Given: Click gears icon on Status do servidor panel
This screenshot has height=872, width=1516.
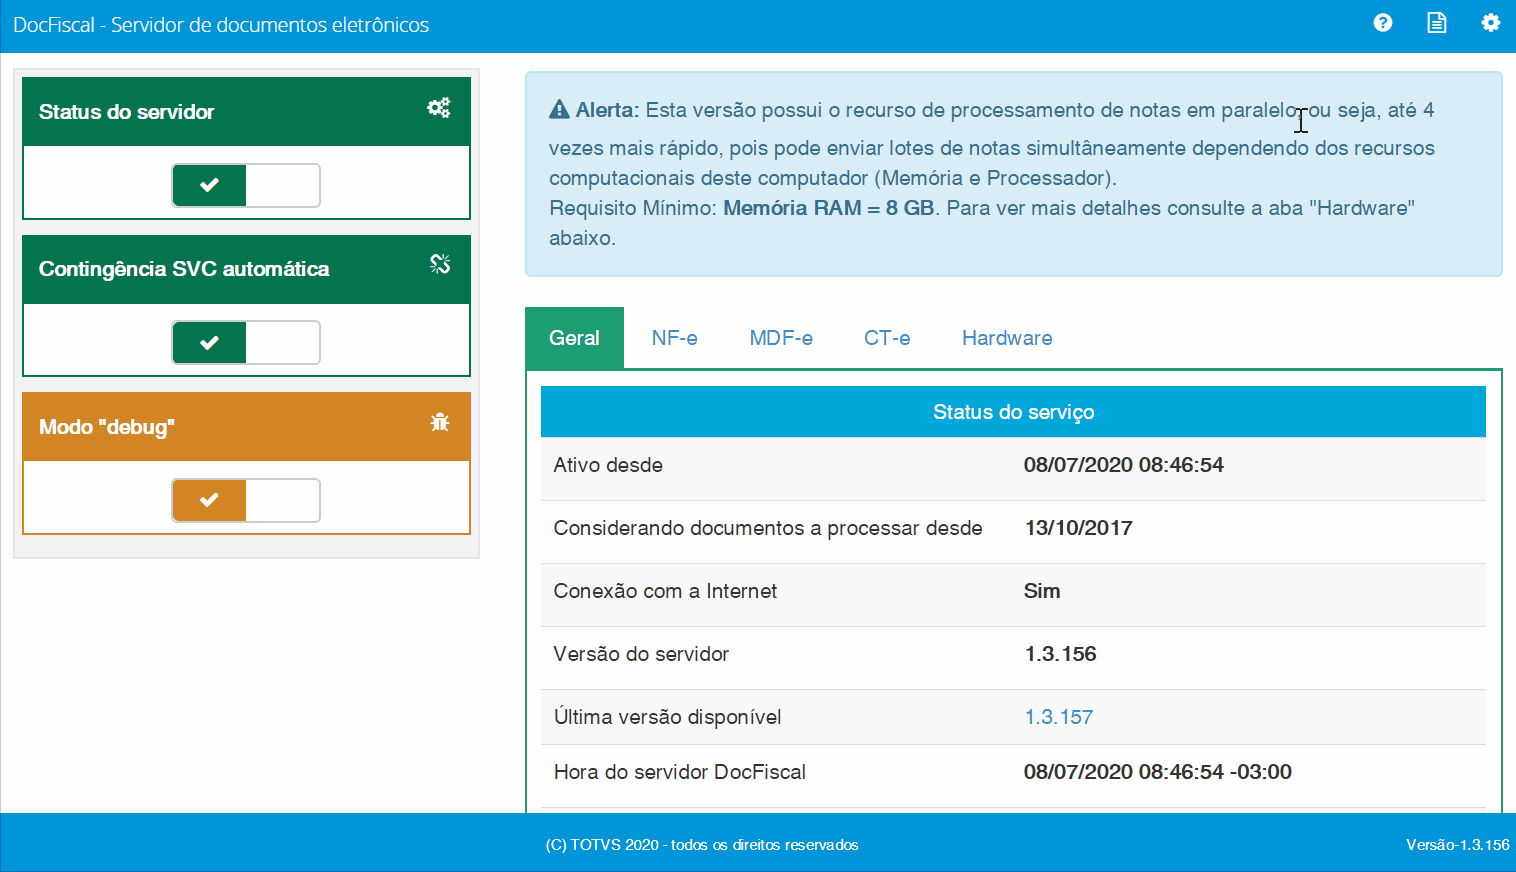Looking at the screenshot, I should [439, 107].
